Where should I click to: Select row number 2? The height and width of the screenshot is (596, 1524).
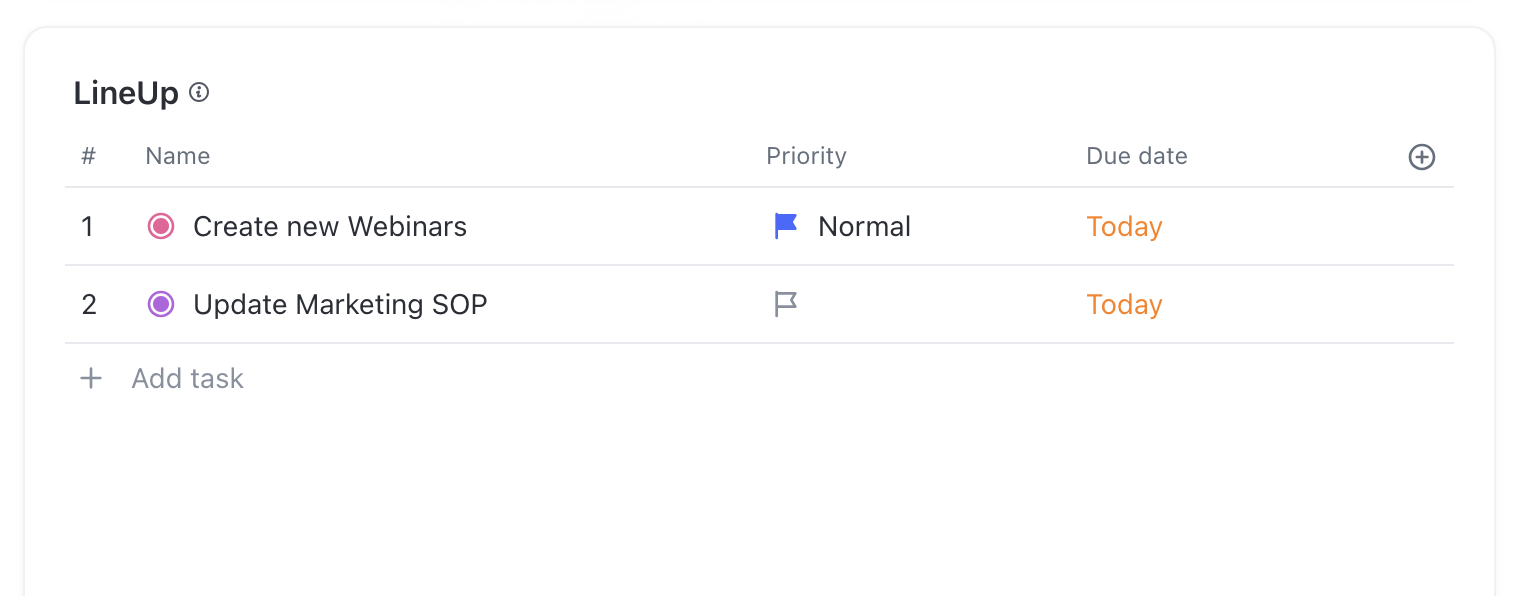click(89, 304)
